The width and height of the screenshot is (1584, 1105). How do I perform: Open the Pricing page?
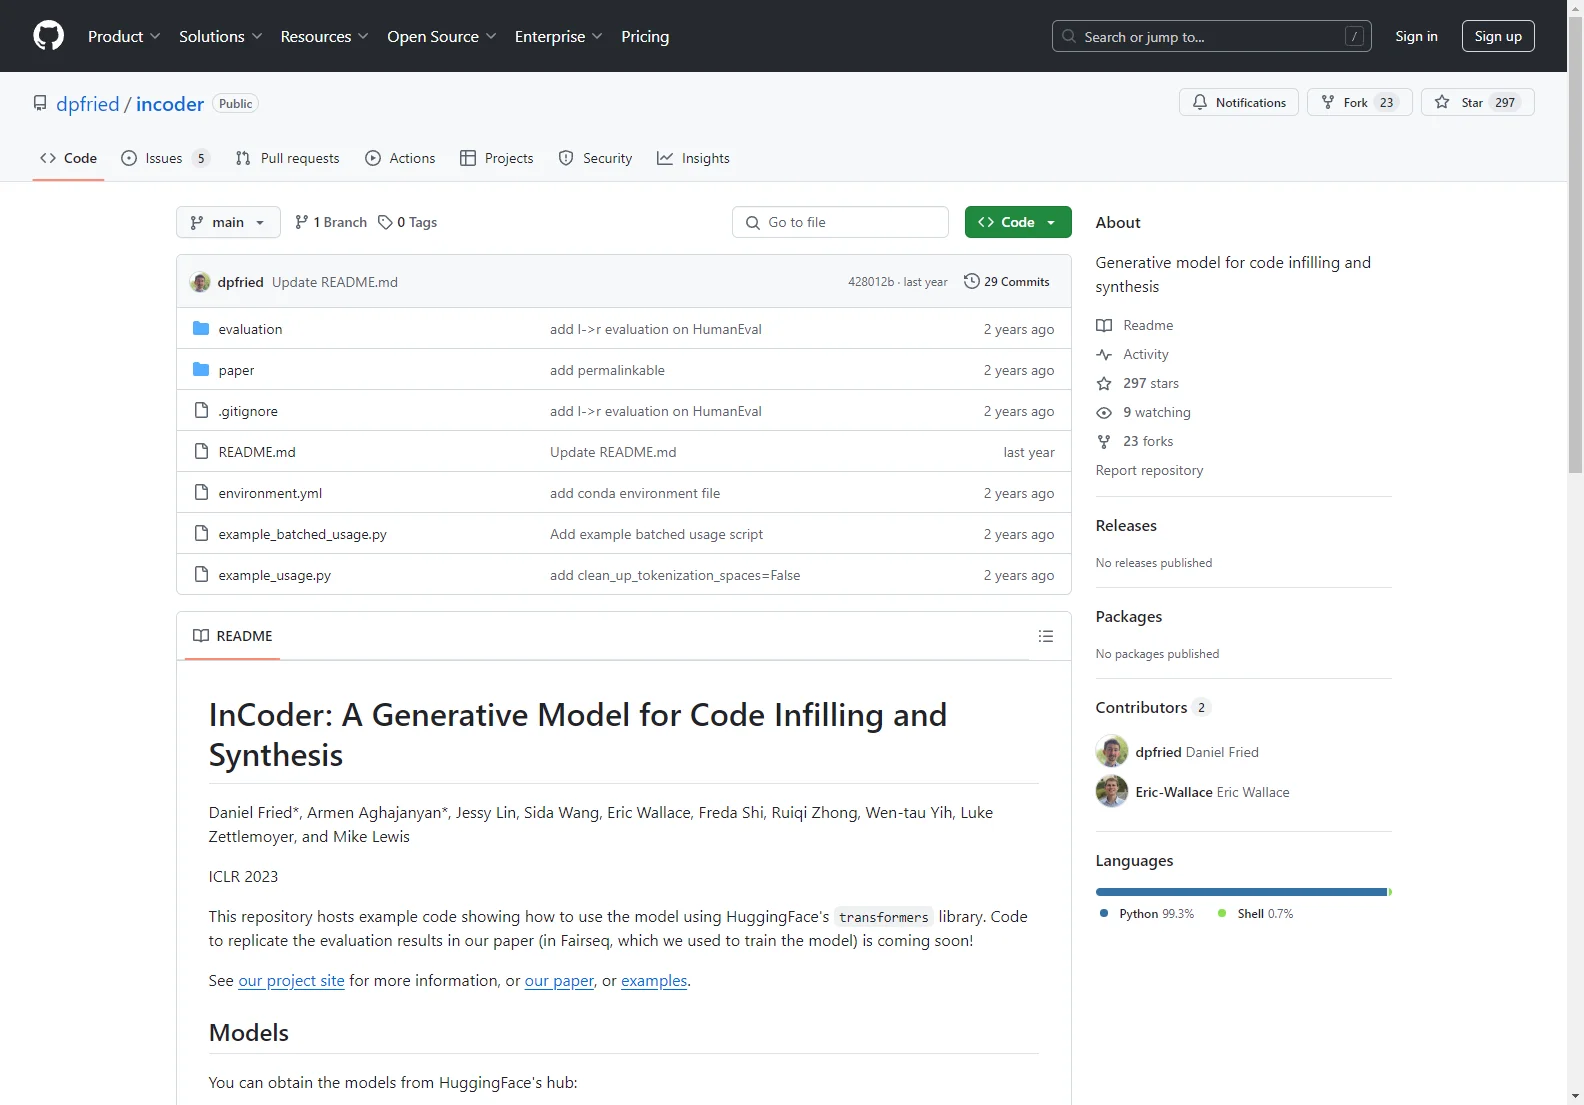point(645,36)
